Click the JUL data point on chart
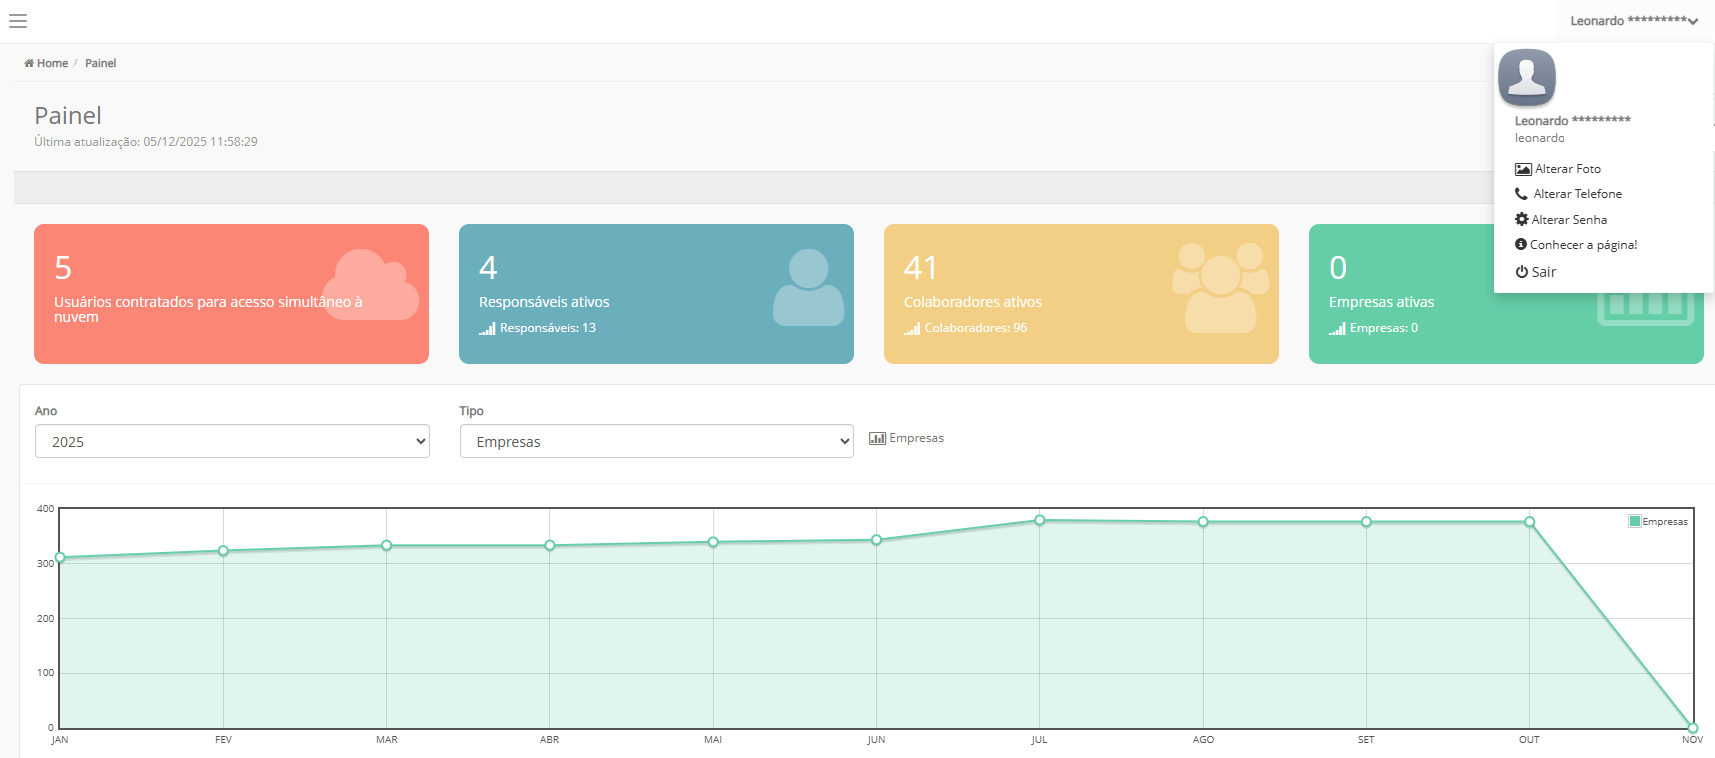Image resolution: width=1715 pixels, height=758 pixels. 1040,520
